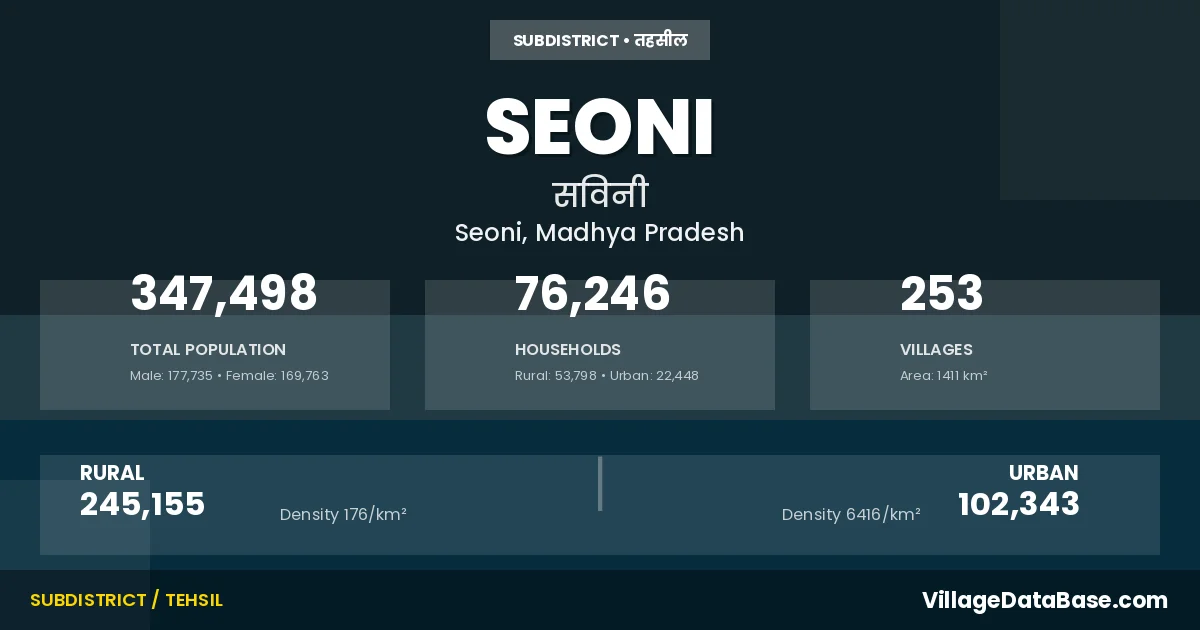This screenshot has width=1200, height=630.
Task: Select the RURAL heading
Action: click(x=112, y=473)
